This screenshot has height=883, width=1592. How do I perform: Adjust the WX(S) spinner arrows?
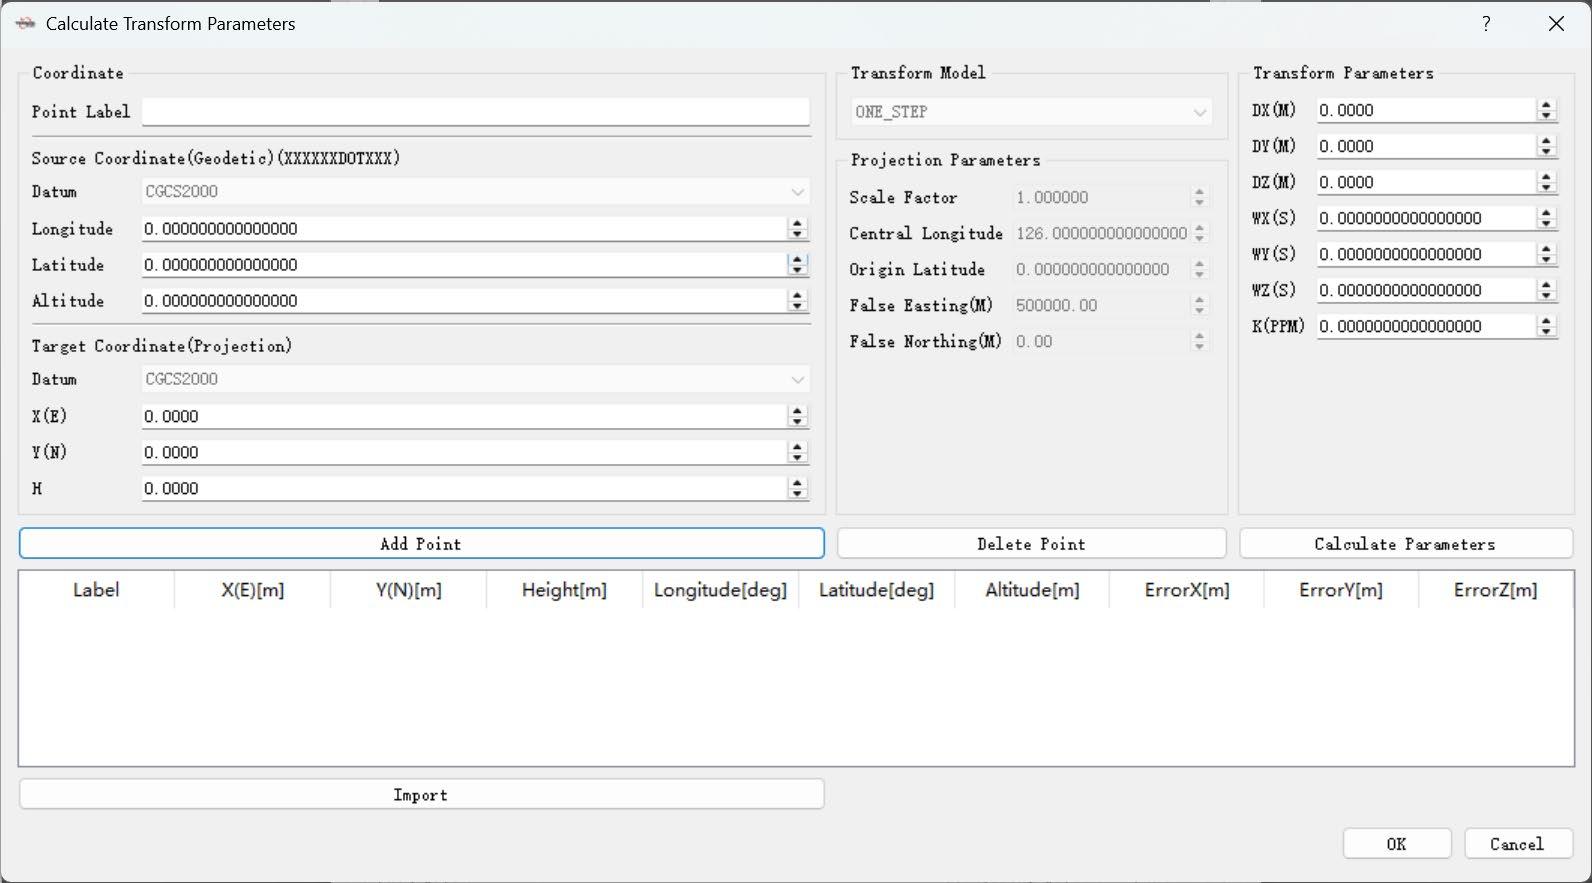click(x=1547, y=218)
